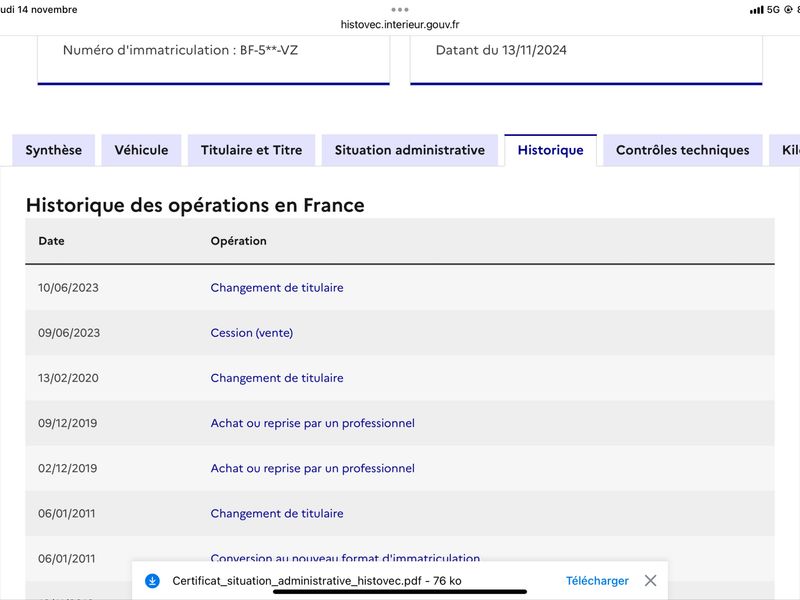800x600 pixels.
Task: Tap the three-dot multitasking control
Action: pos(400,9)
